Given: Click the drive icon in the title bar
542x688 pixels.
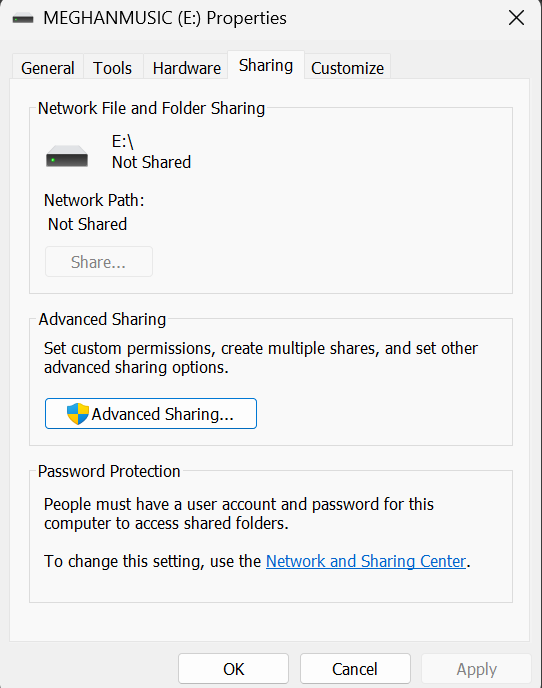Looking at the screenshot, I should (23, 18).
